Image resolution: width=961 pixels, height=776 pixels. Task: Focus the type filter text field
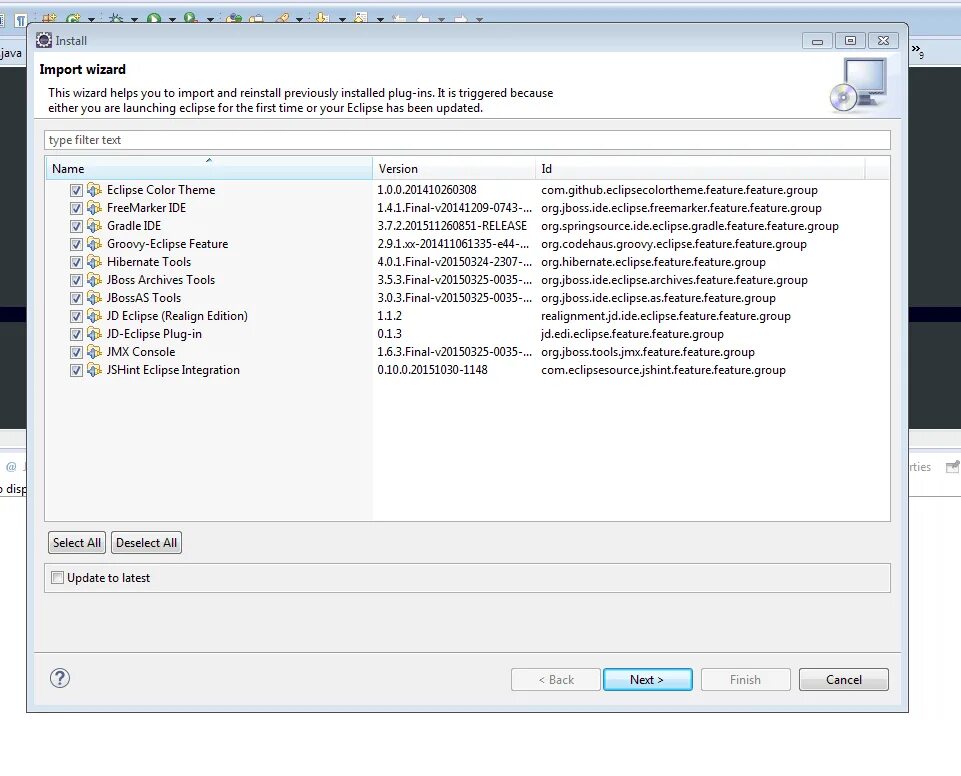467,140
